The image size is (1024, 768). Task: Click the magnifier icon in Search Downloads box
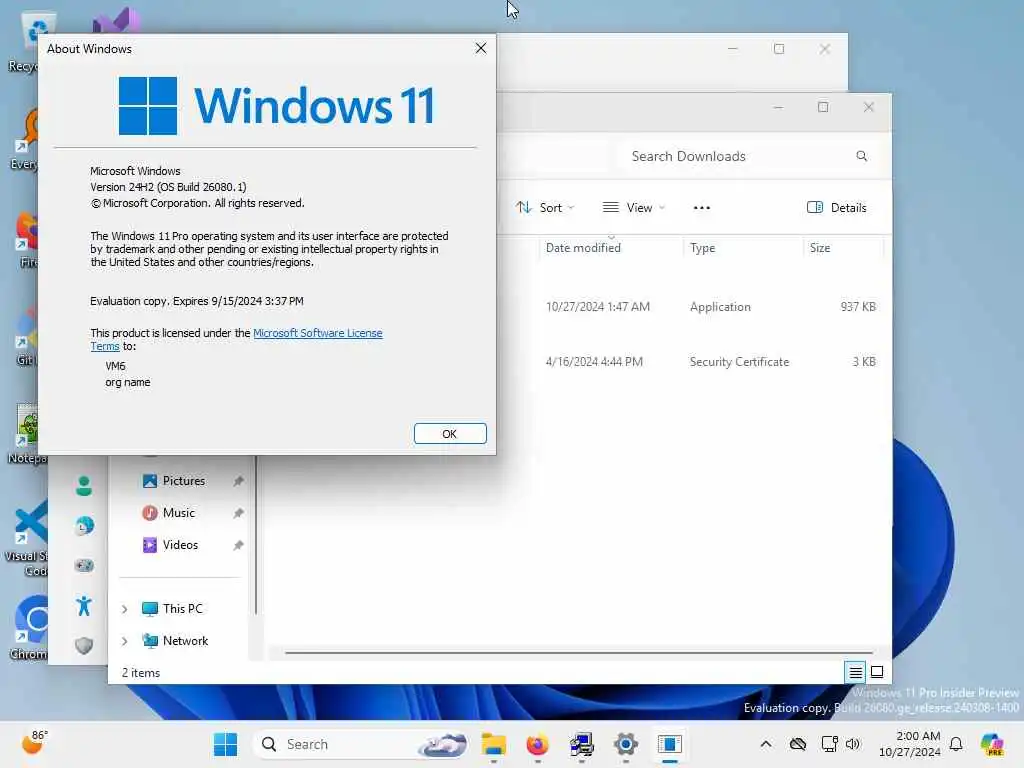(x=861, y=156)
